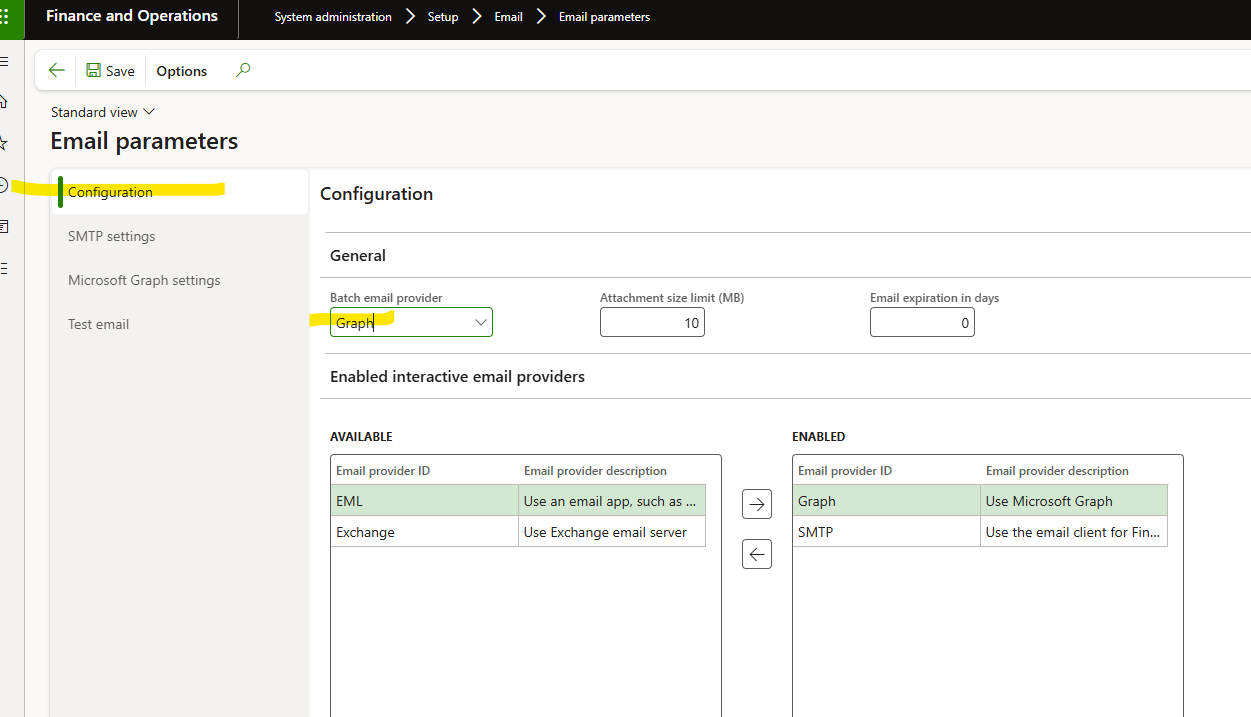
Task: Select the SMTP row in Enabled list
Action: [980, 532]
